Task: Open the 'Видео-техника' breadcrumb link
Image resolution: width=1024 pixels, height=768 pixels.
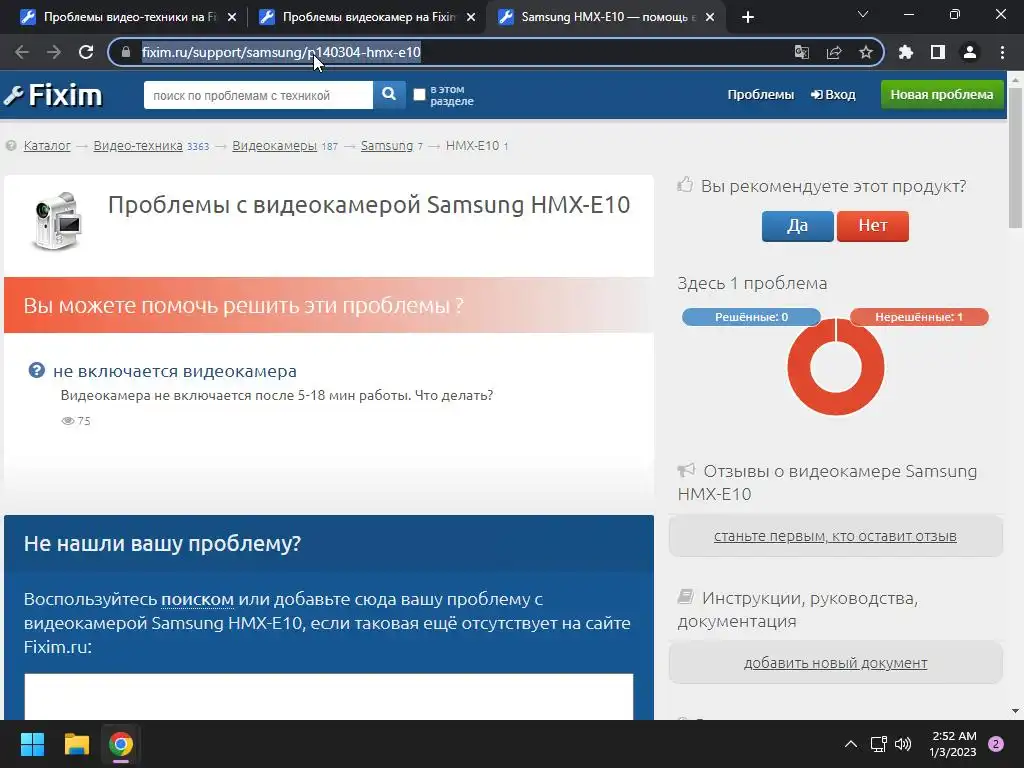Action: (138, 146)
